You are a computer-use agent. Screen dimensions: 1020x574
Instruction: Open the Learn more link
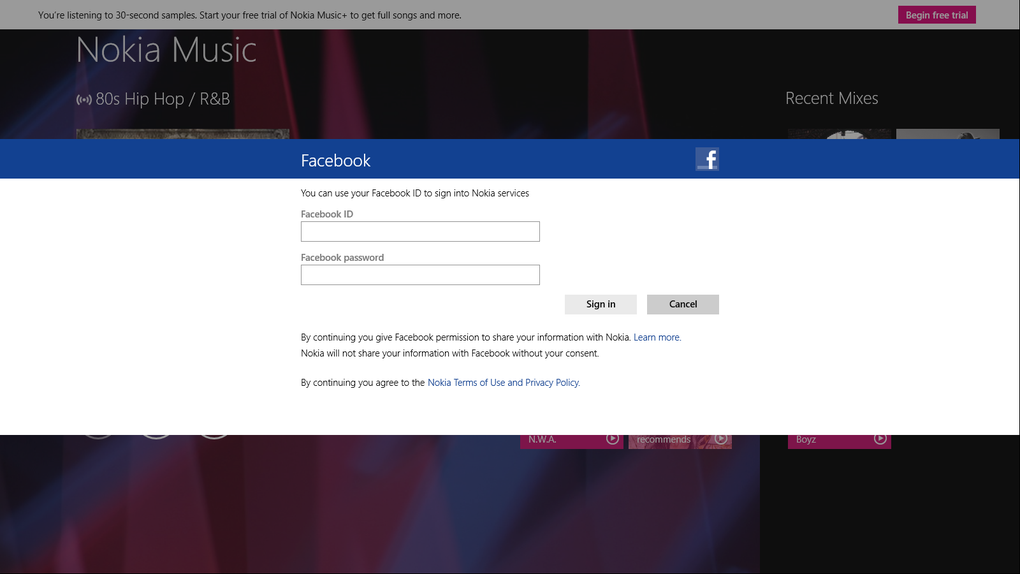click(657, 337)
